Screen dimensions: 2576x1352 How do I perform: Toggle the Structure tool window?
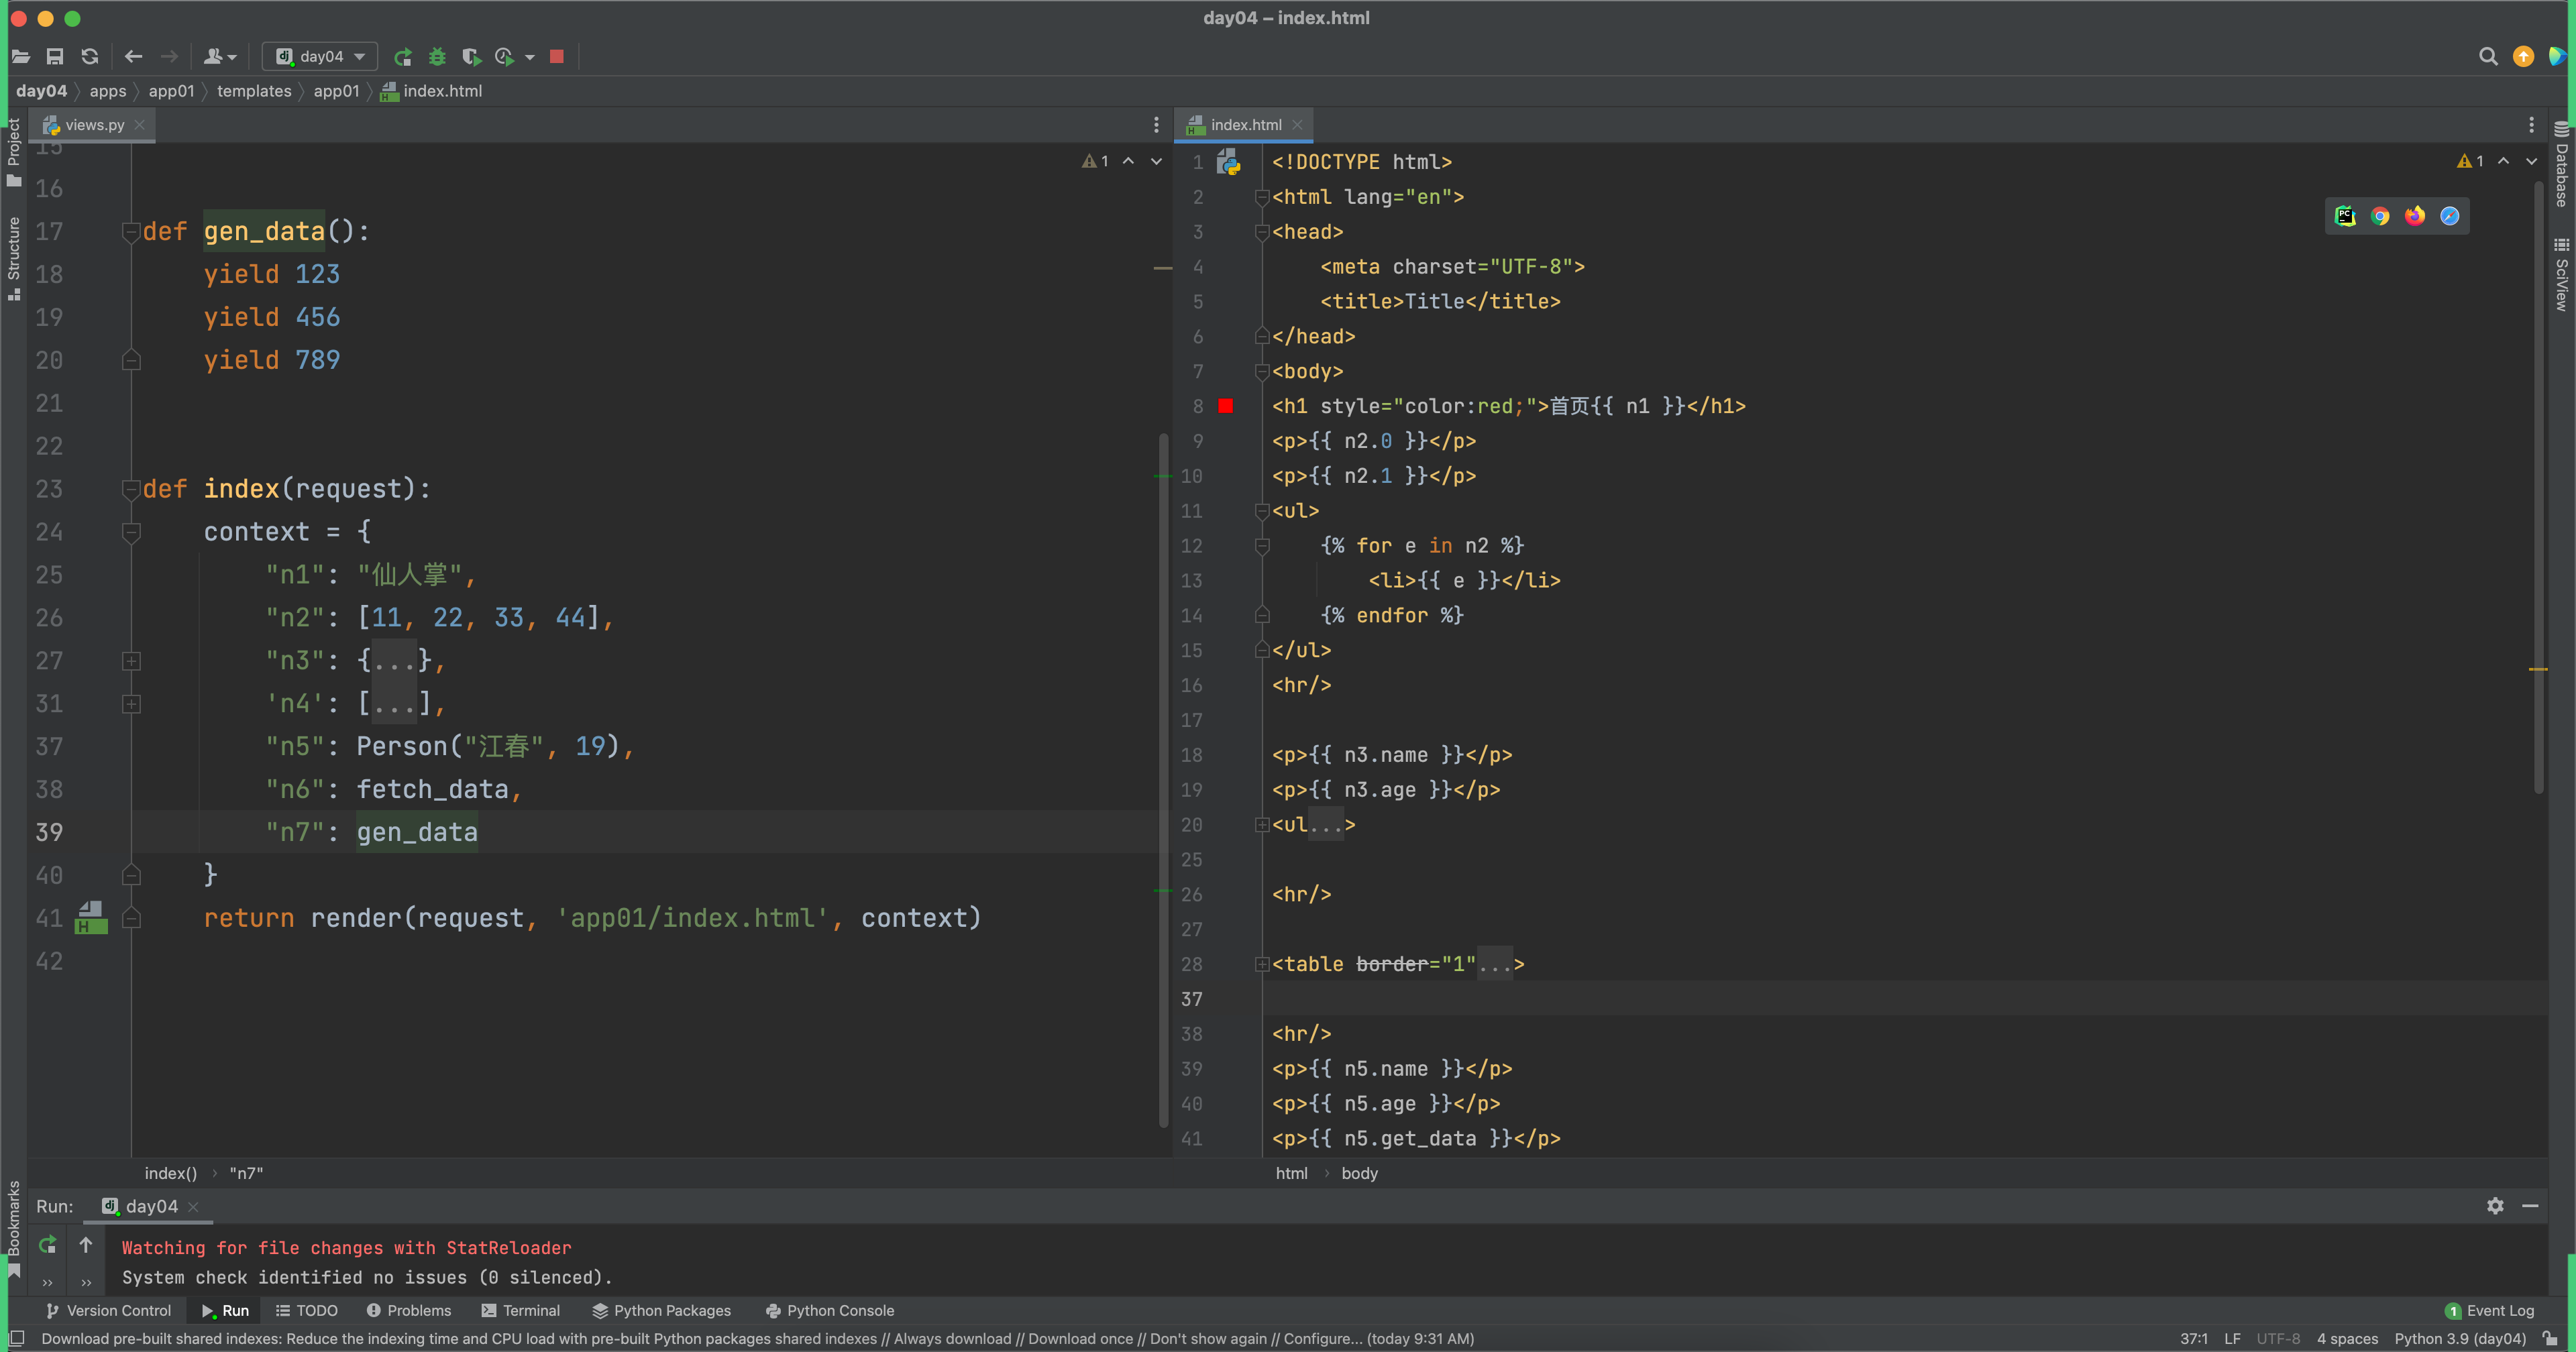[x=13, y=257]
